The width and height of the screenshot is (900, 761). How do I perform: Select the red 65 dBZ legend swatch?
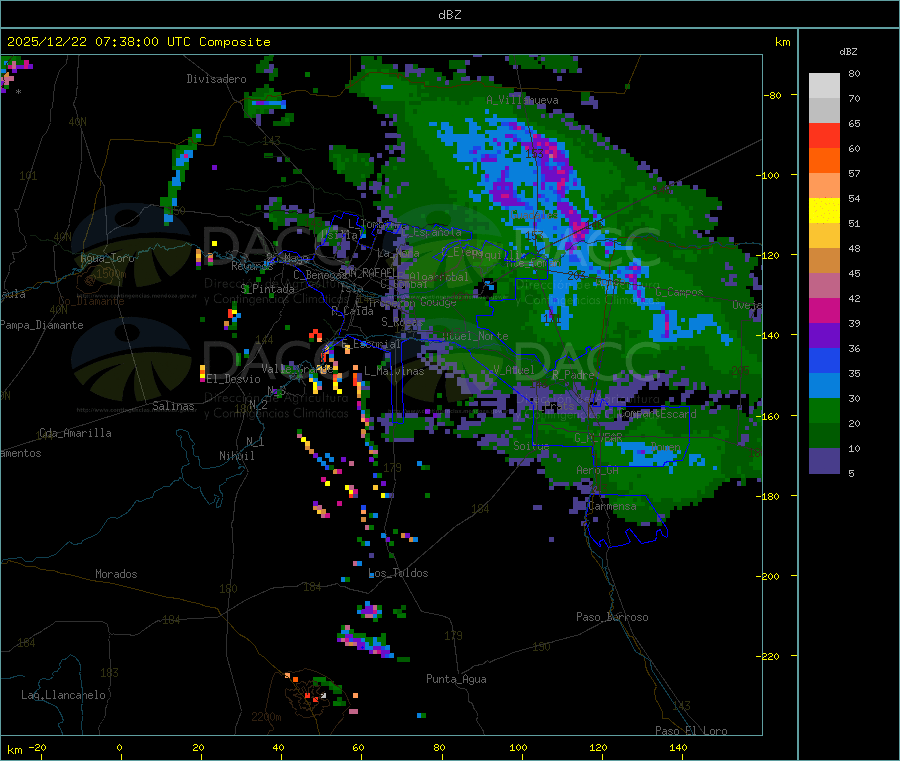click(824, 135)
